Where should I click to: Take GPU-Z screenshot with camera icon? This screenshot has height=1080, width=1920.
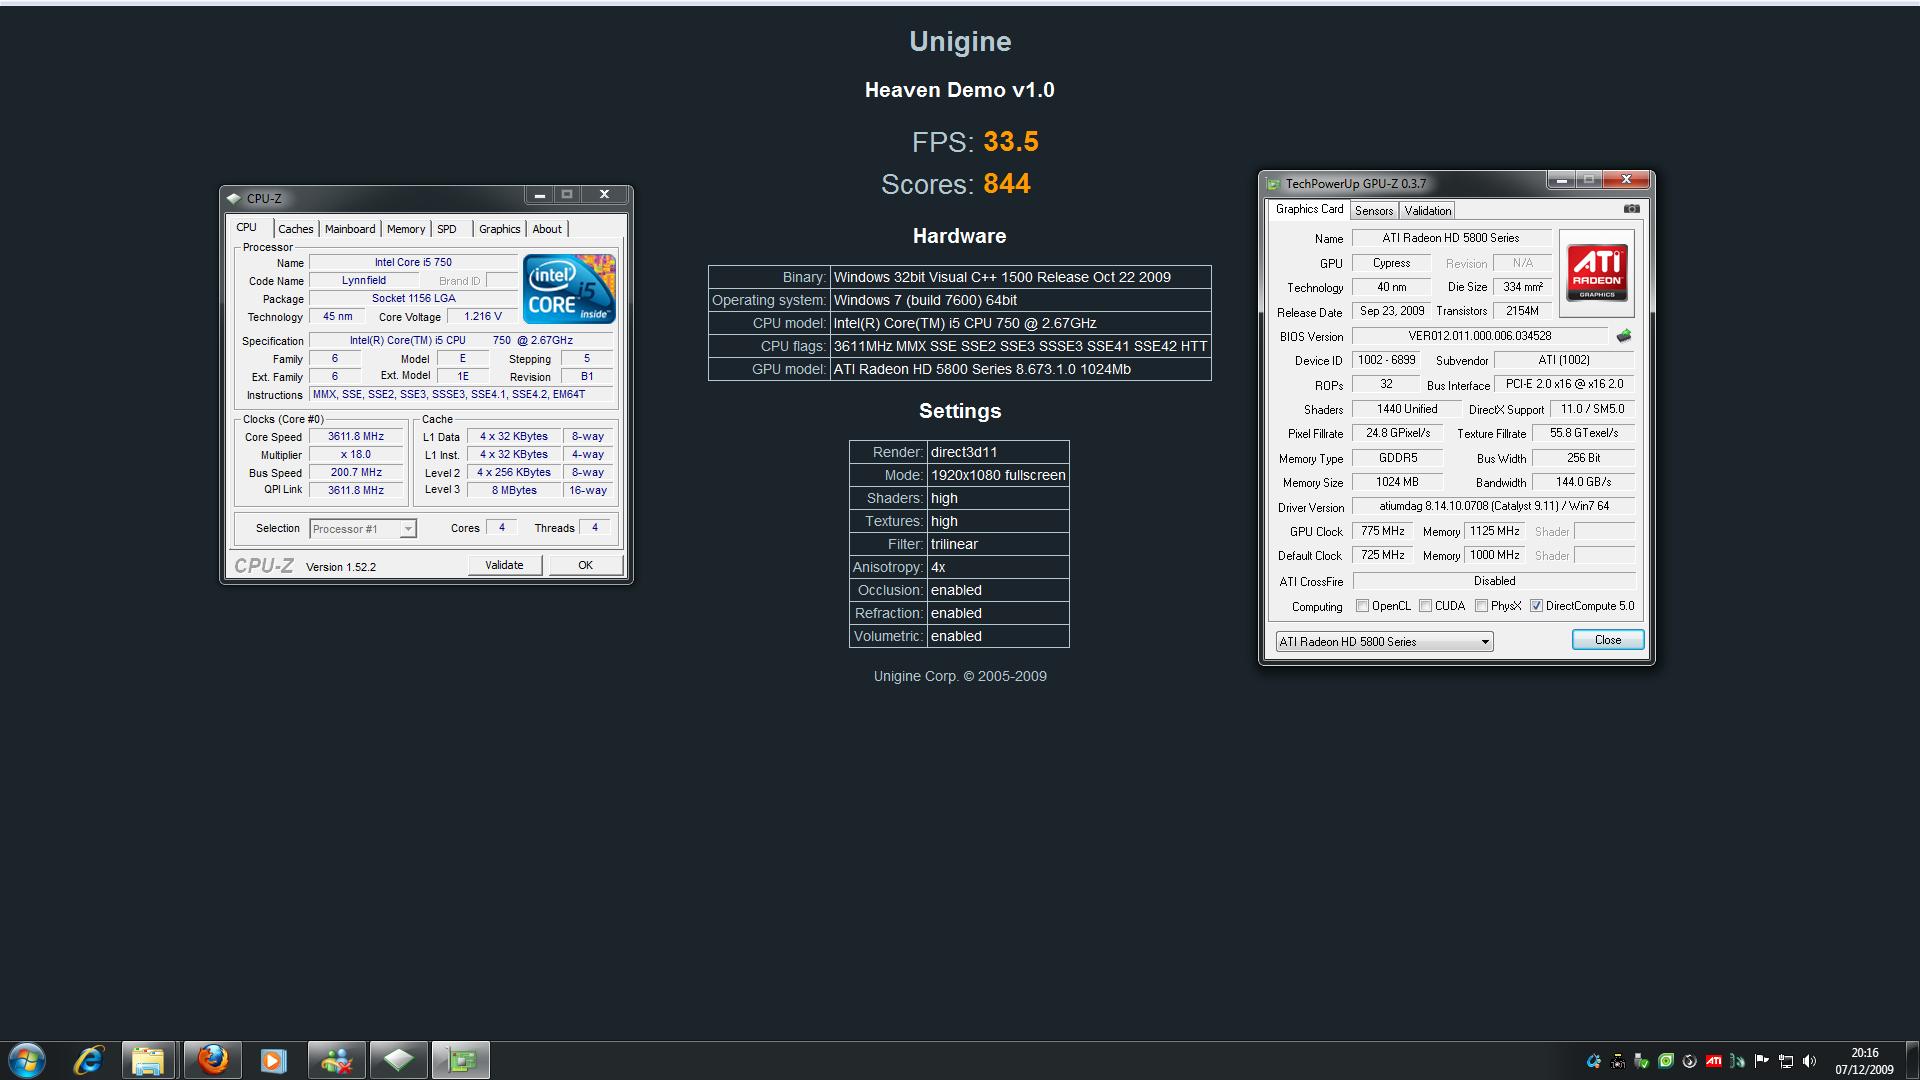click(1631, 209)
